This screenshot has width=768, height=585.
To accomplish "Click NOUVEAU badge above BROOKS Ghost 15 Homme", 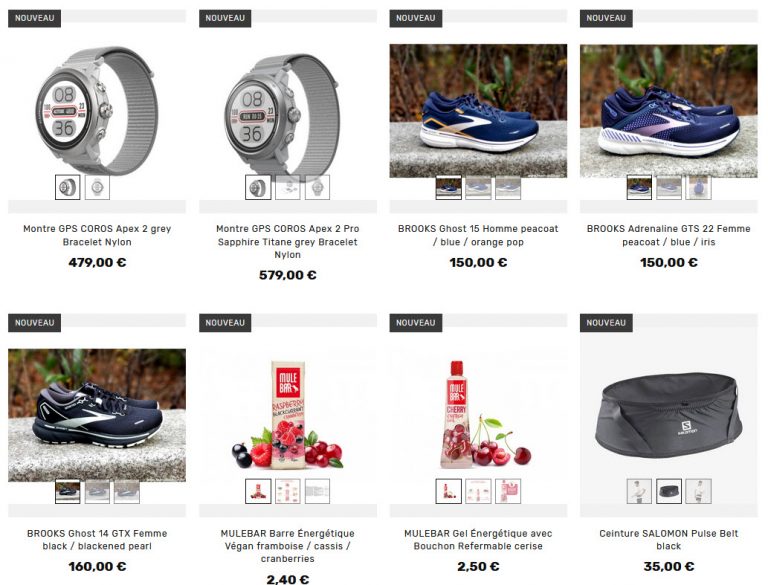I will [416, 18].
